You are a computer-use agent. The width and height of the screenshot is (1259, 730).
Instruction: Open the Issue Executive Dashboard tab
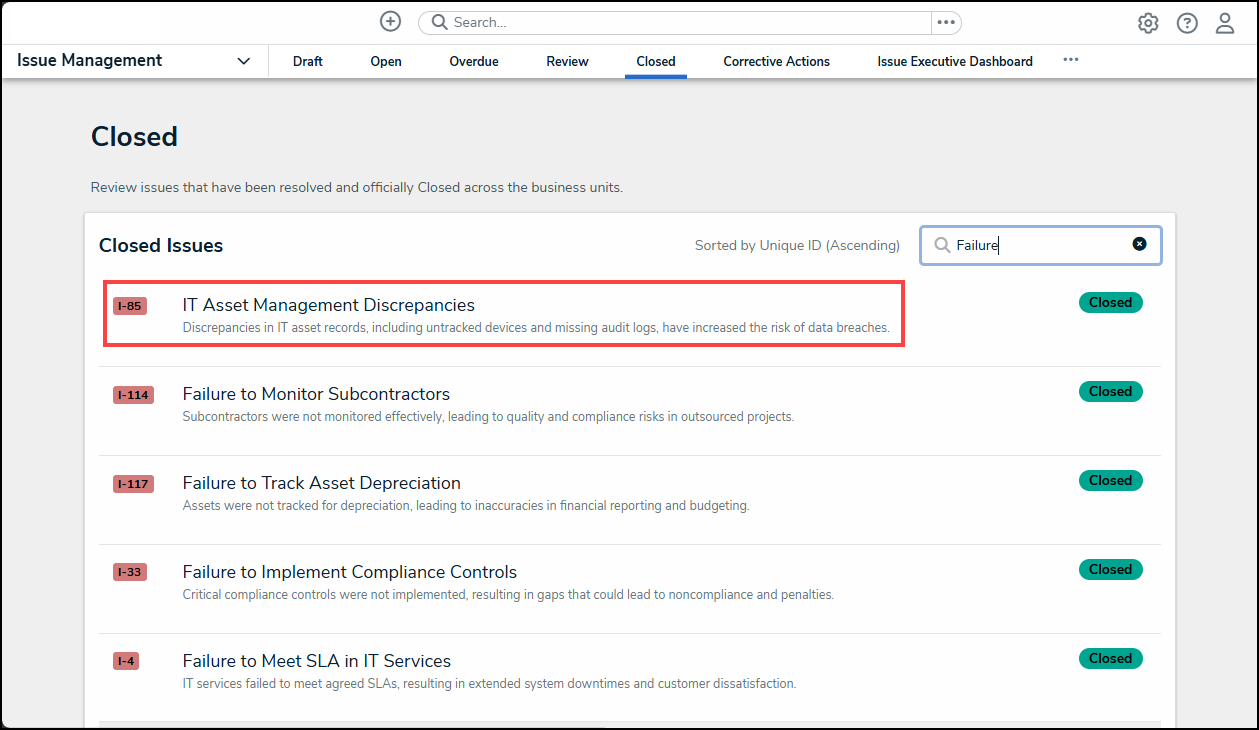(x=954, y=61)
